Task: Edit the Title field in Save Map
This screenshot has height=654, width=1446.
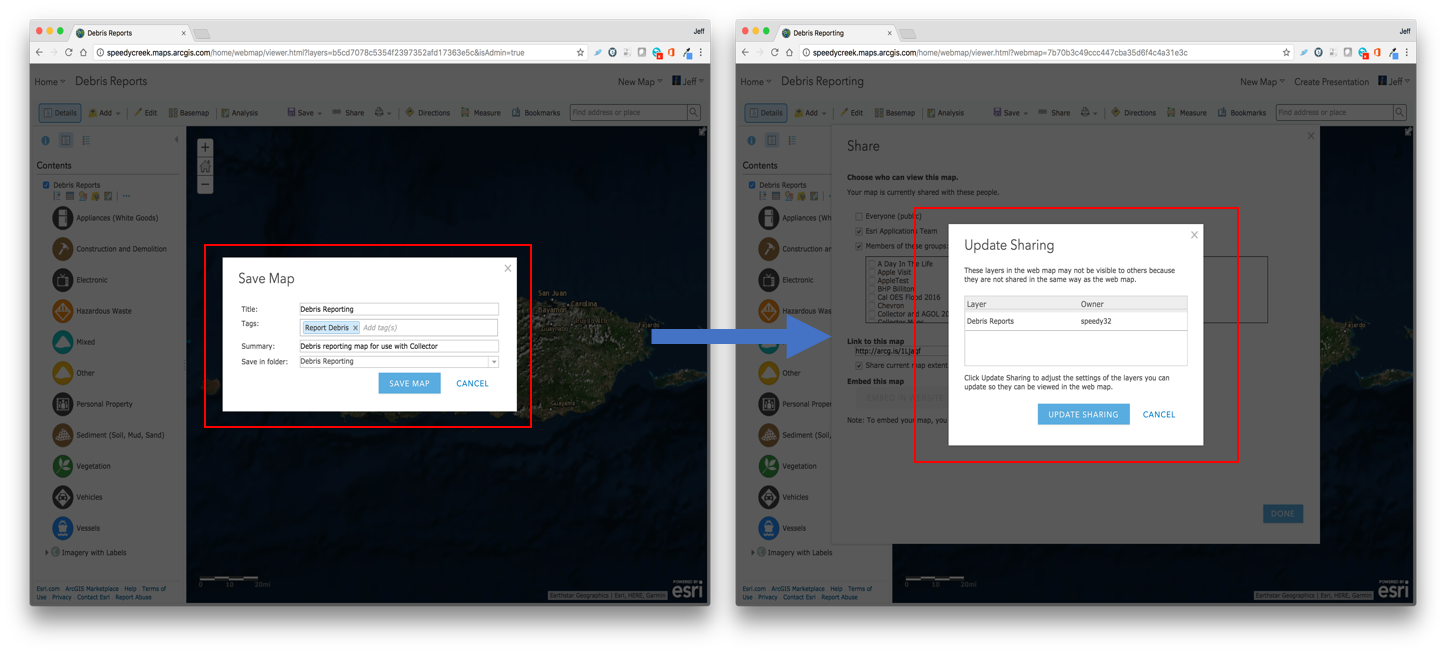Action: [x=398, y=309]
